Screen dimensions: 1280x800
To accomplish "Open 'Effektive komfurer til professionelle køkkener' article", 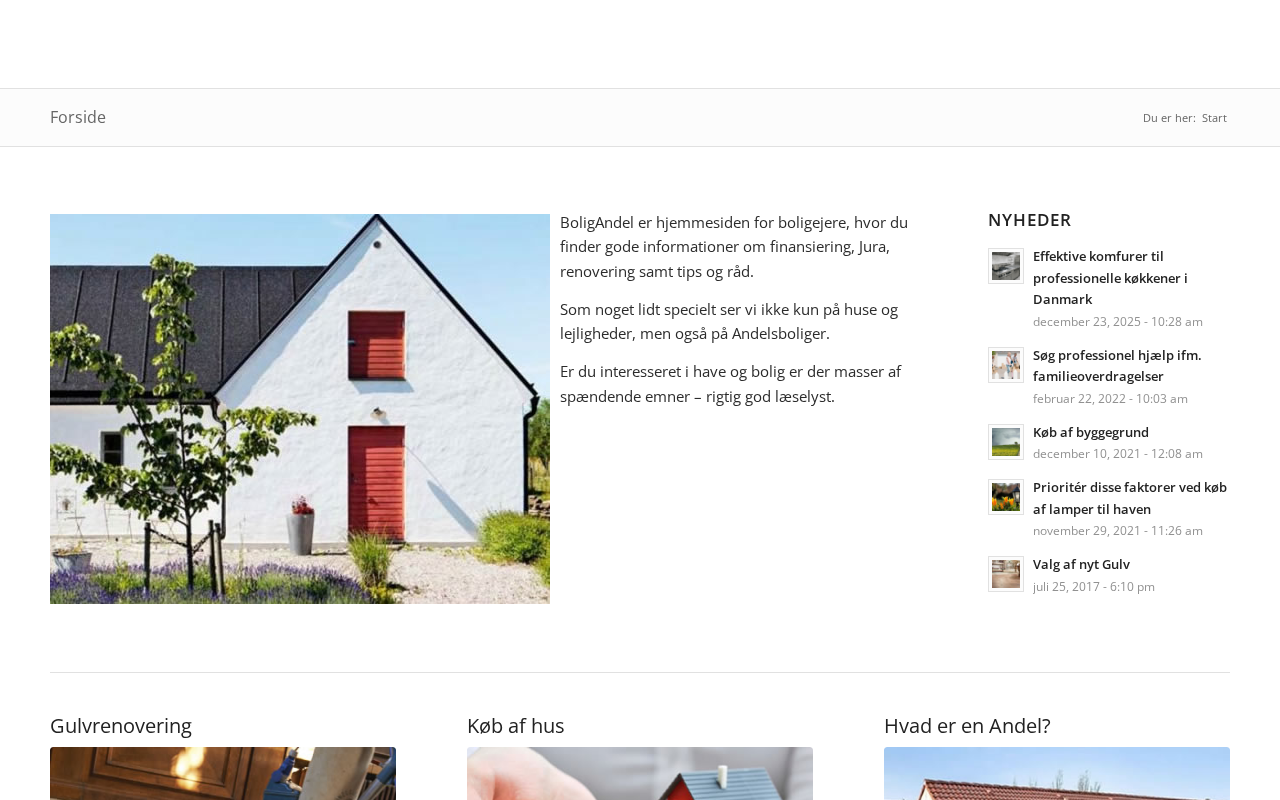I will 1110,278.
